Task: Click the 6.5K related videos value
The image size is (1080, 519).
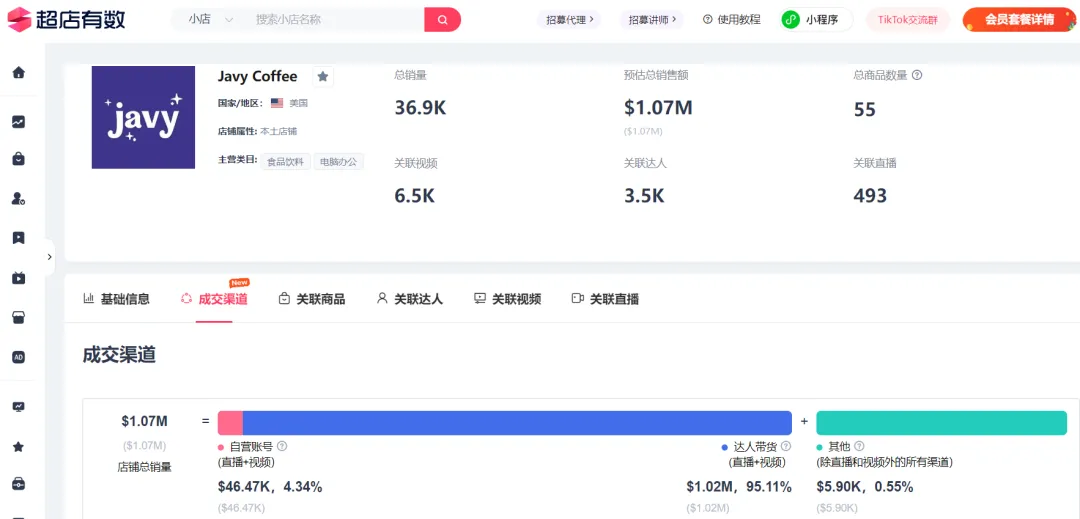Action: (x=415, y=195)
